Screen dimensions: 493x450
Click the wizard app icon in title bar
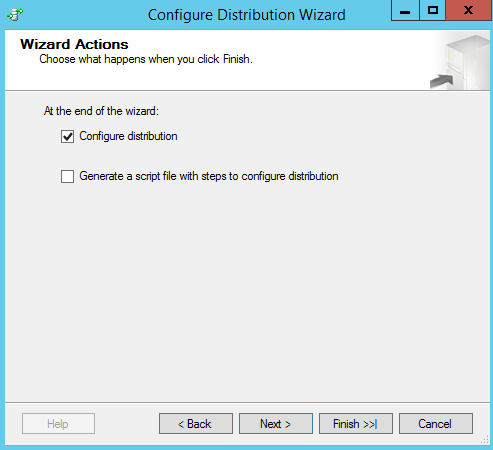15,15
